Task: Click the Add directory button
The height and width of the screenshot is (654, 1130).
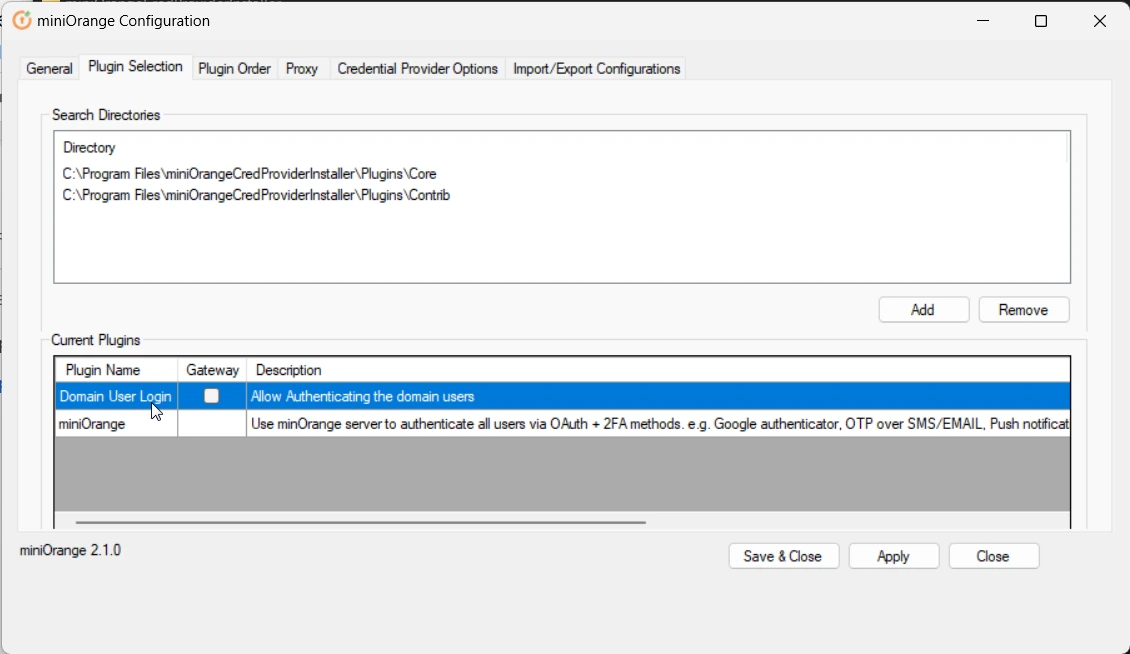Action: (923, 310)
